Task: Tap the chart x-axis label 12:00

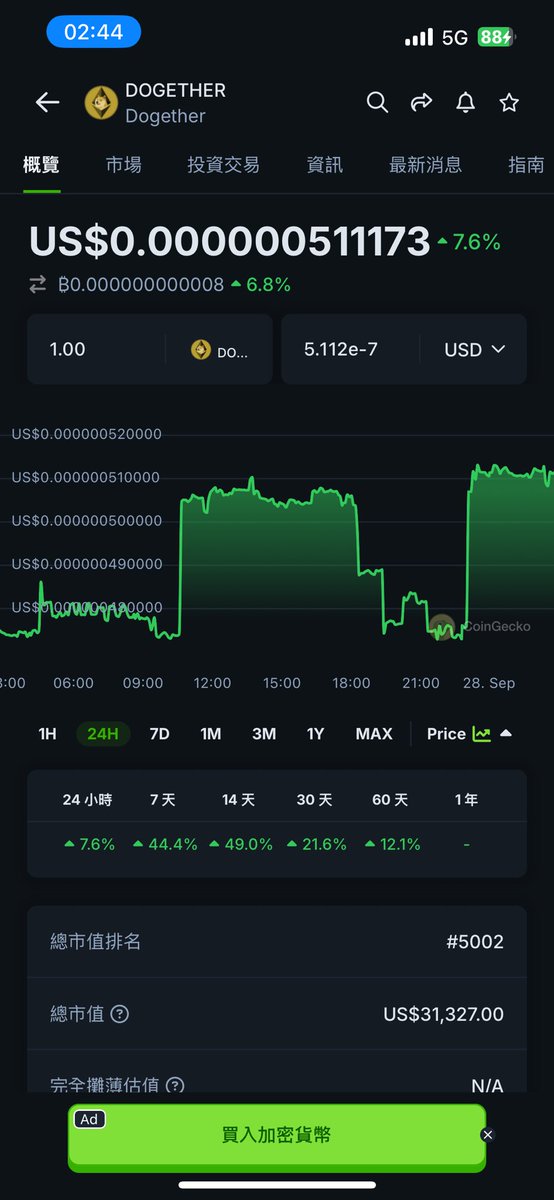Action: click(x=212, y=683)
